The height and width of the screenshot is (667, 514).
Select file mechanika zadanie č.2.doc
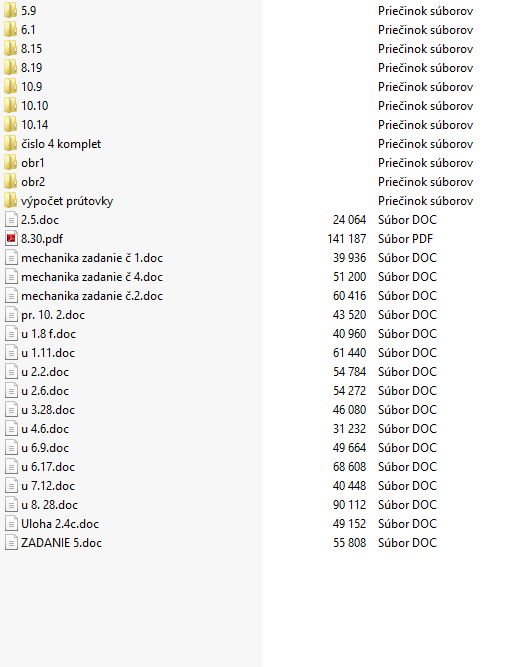[92, 296]
